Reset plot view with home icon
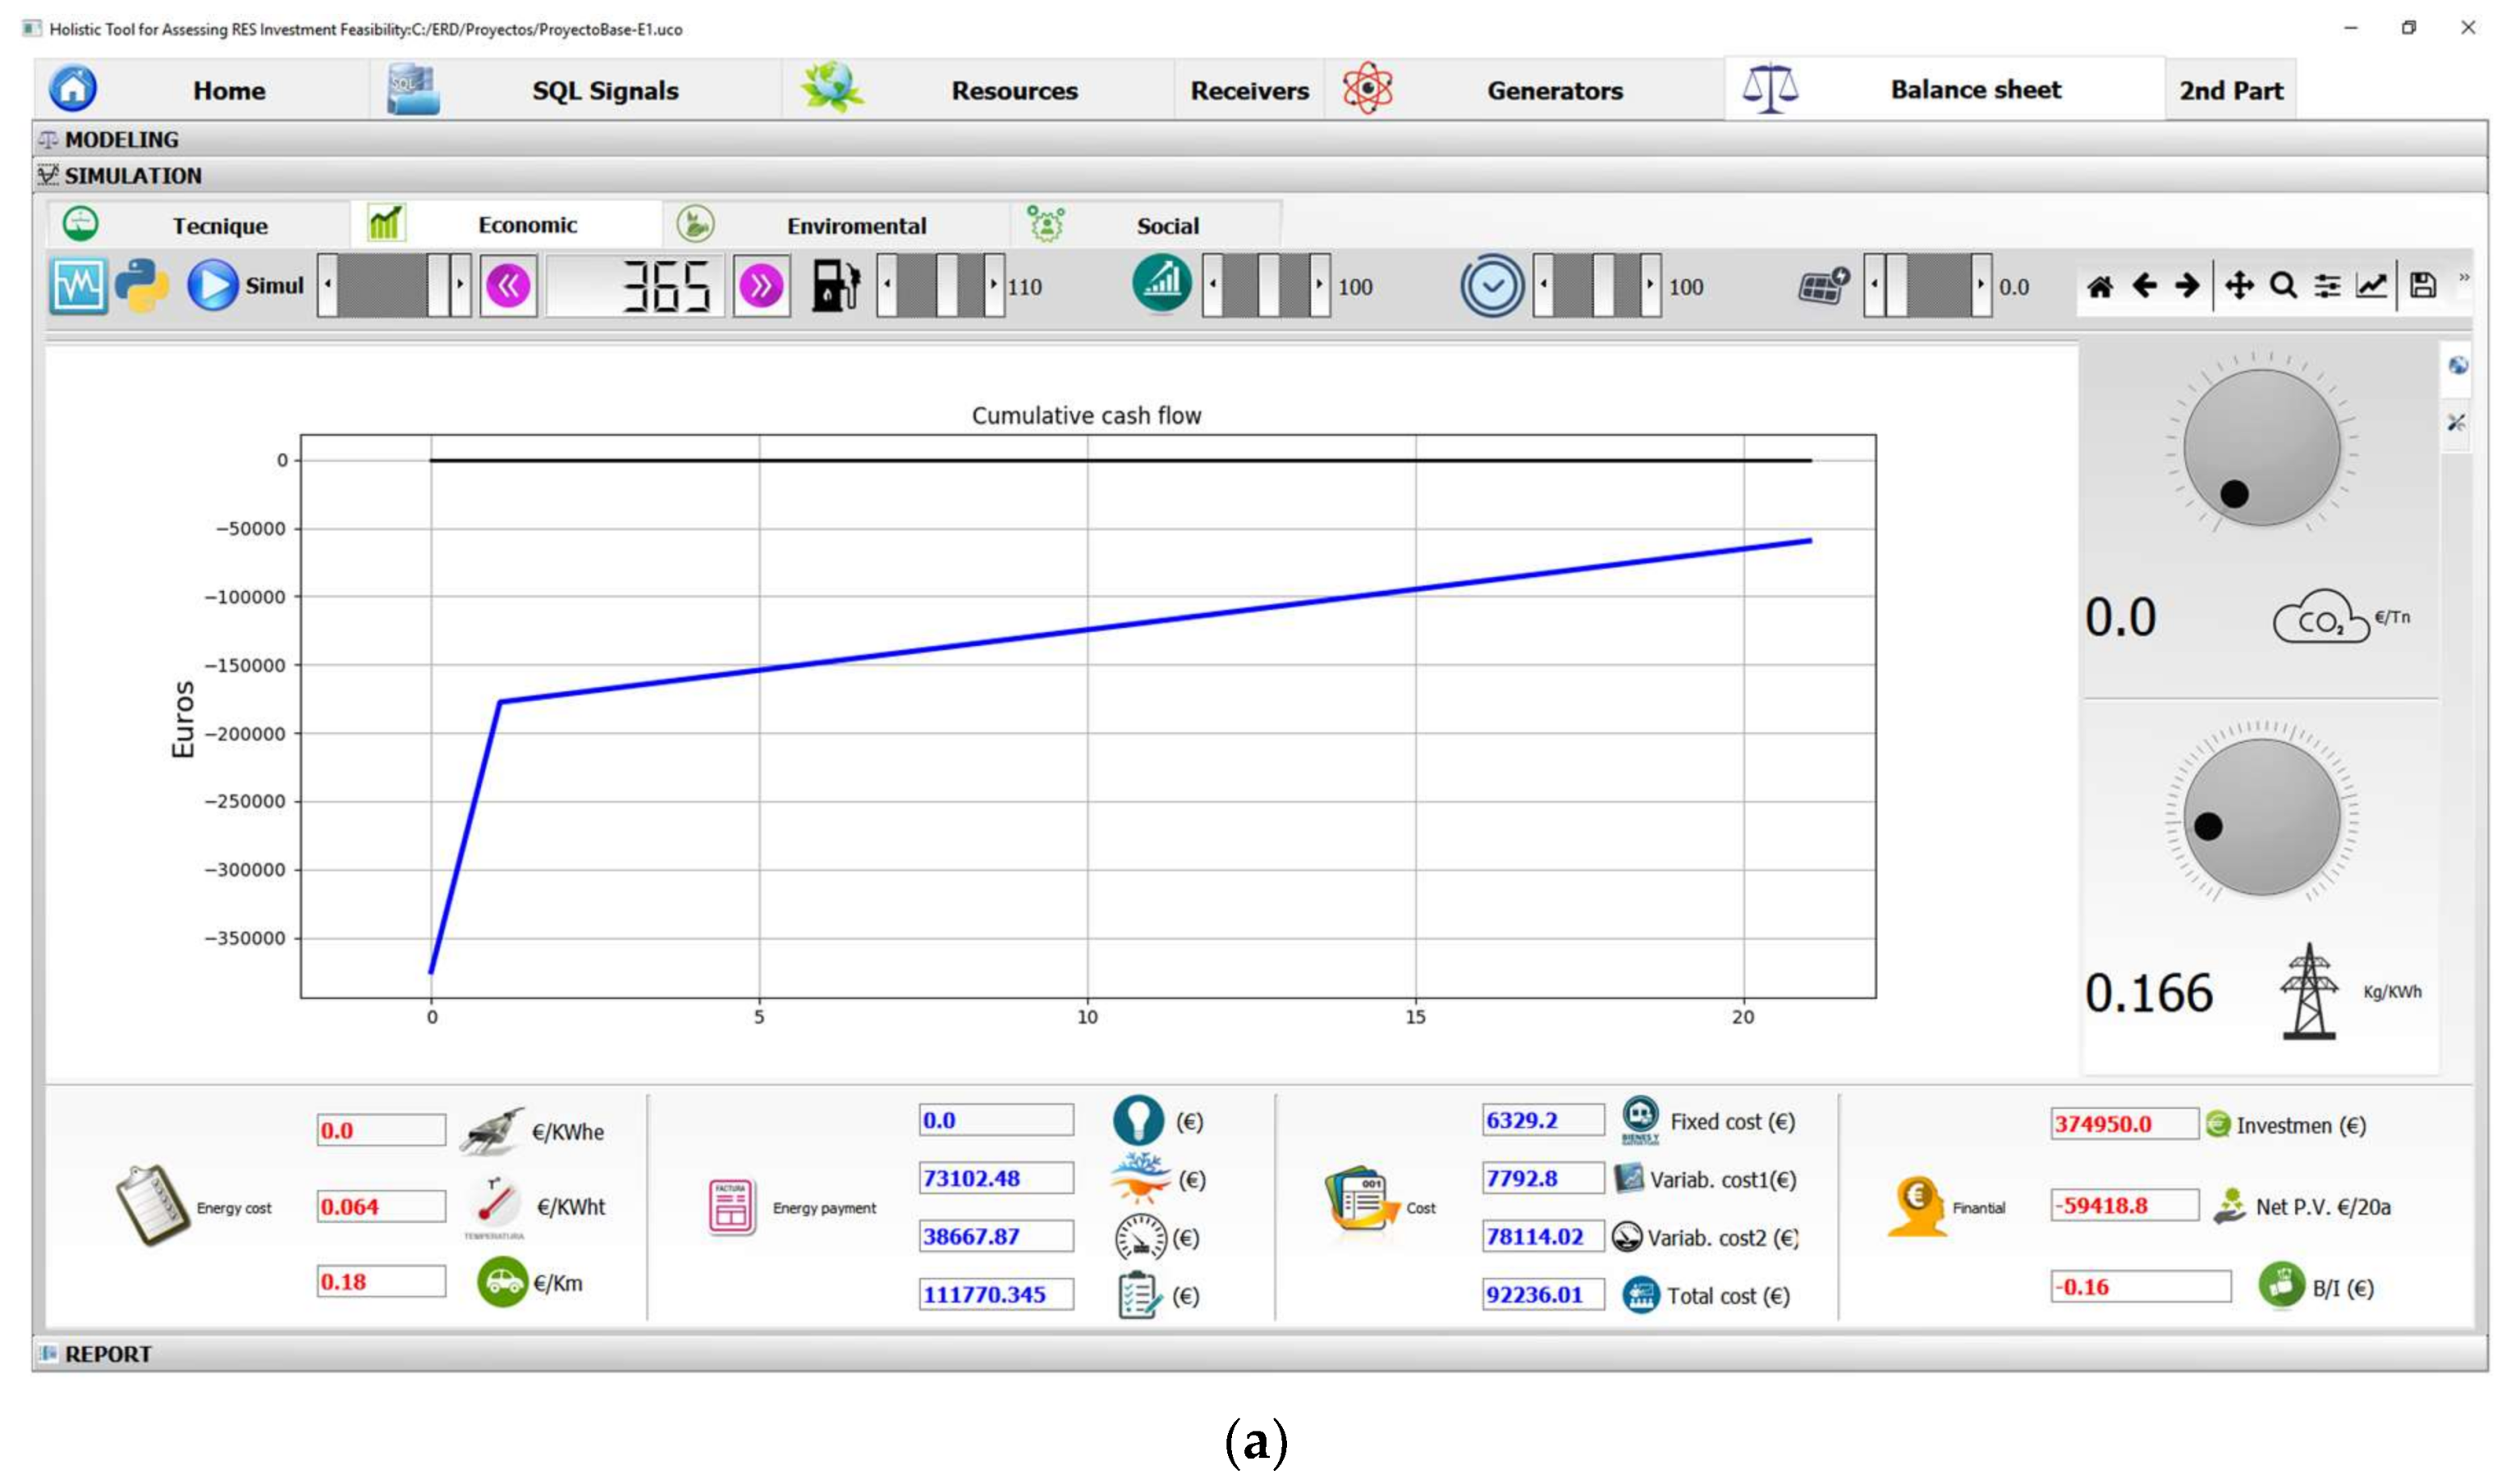 click(2101, 287)
